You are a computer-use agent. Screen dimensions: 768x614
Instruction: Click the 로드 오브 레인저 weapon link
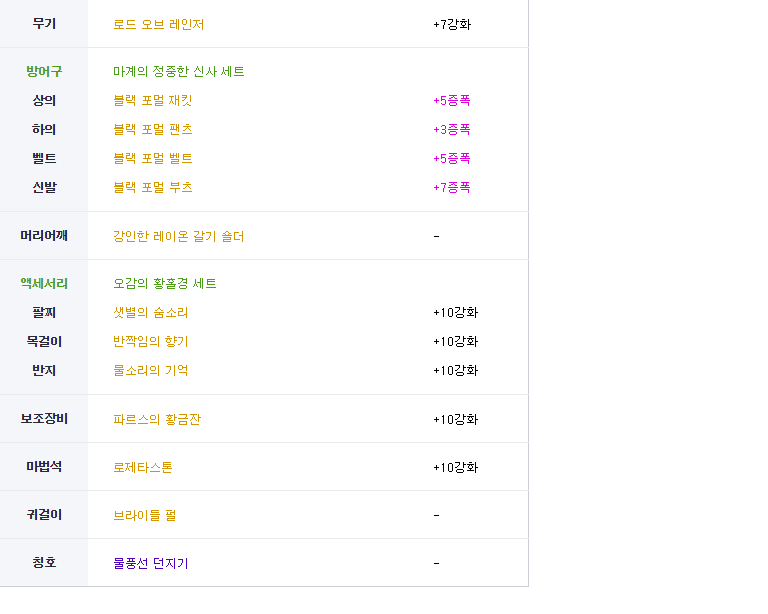[x=159, y=24]
